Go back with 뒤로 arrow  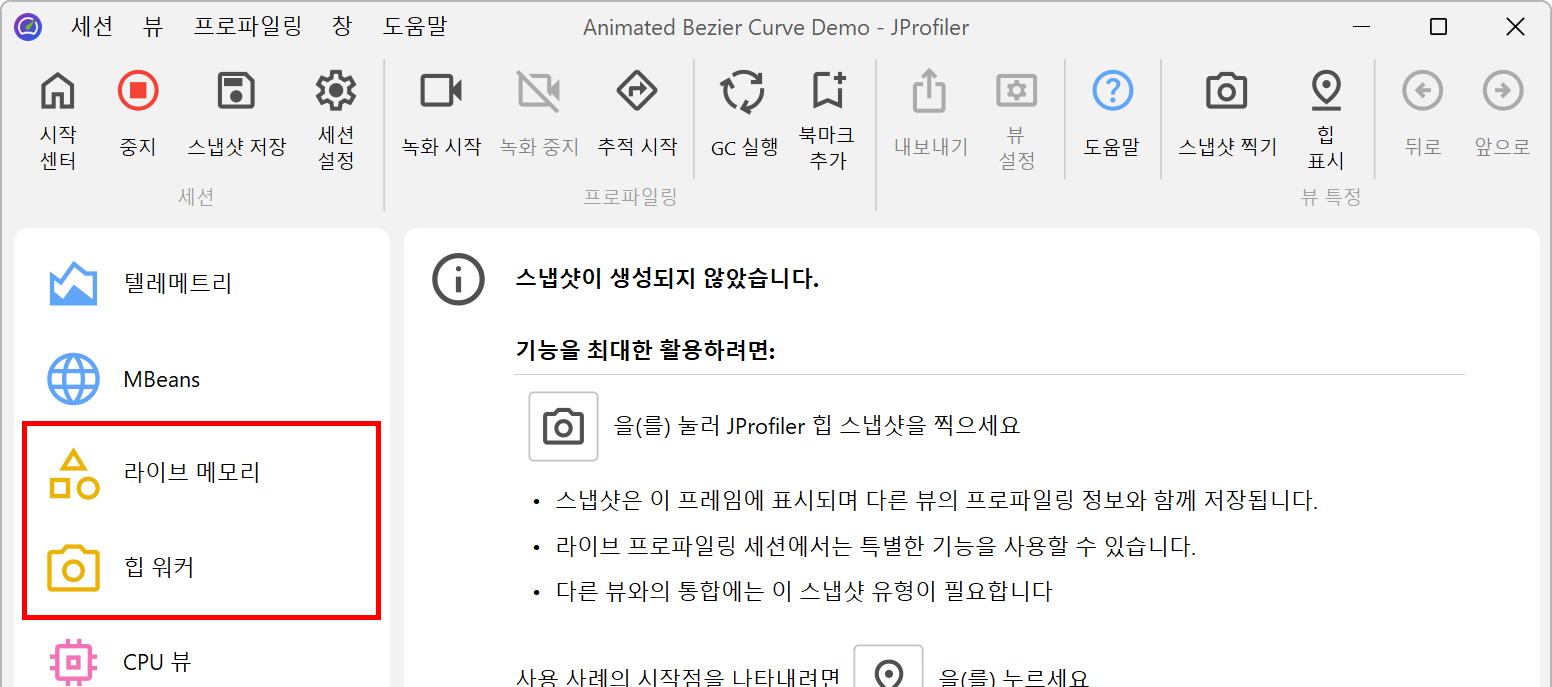[x=1422, y=91]
